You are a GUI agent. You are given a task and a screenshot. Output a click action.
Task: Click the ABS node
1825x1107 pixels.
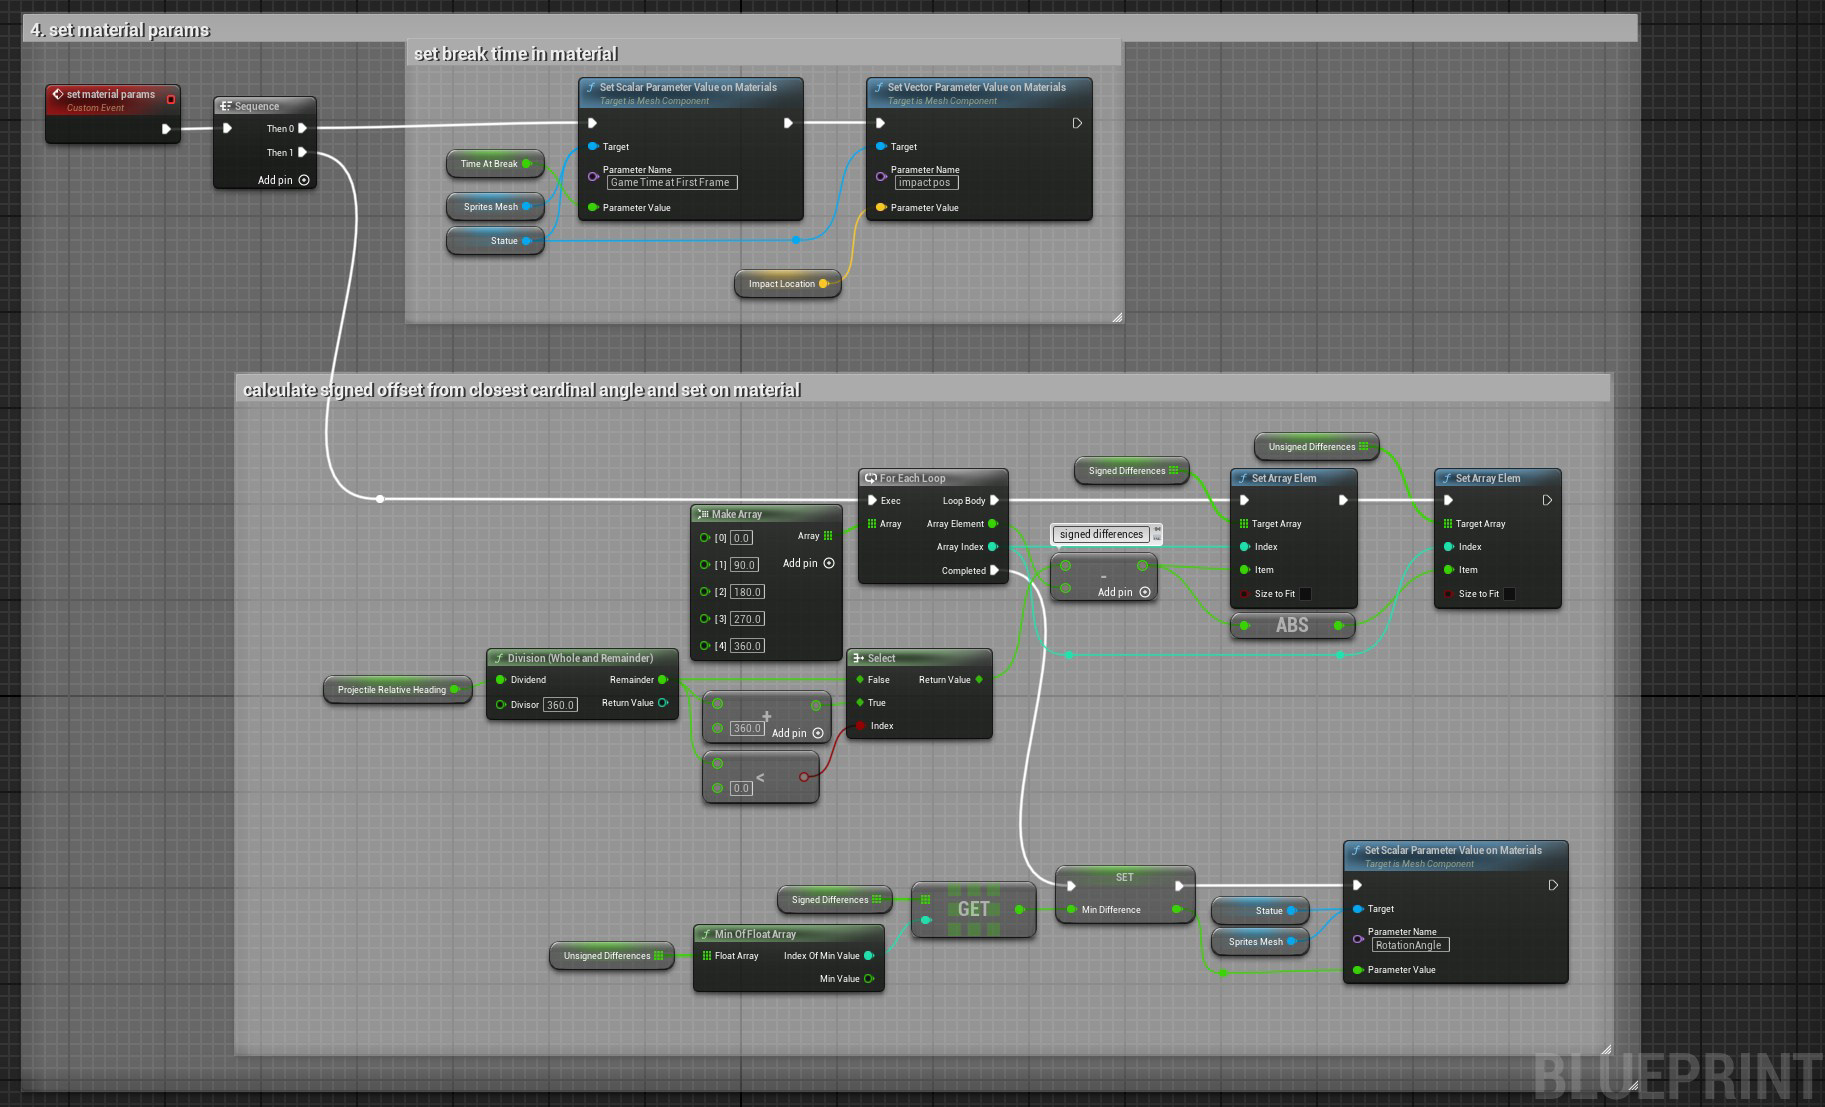click(x=1293, y=625)
